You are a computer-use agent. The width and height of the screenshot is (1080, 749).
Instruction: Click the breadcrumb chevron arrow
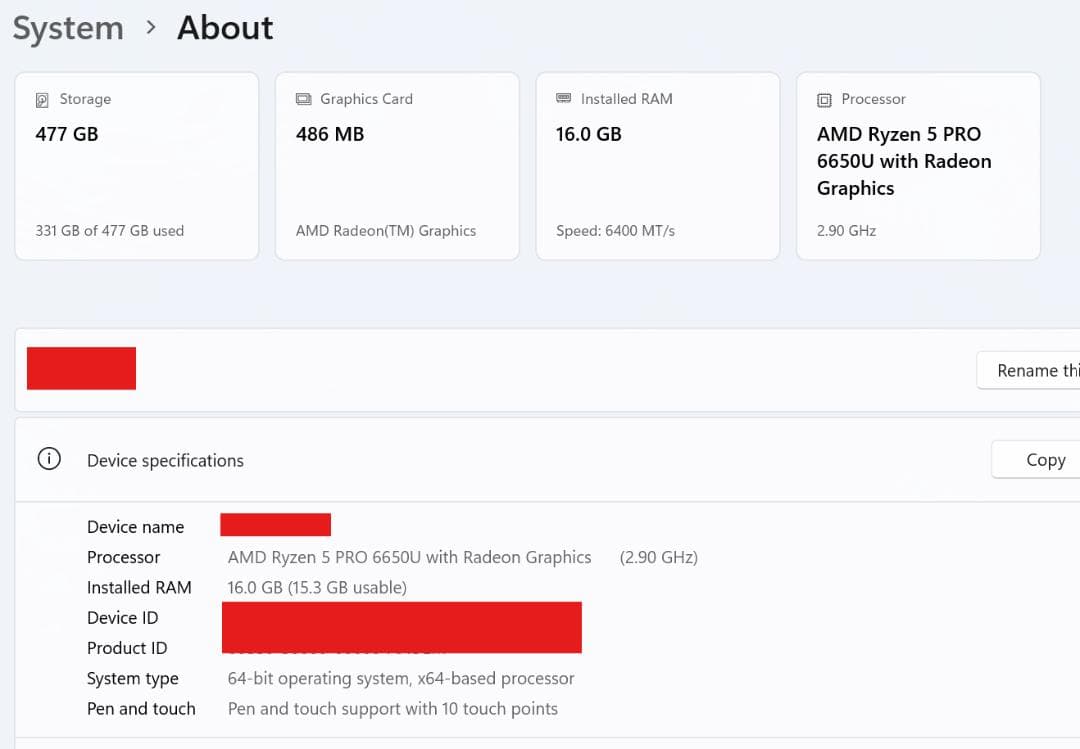[151, 28]
